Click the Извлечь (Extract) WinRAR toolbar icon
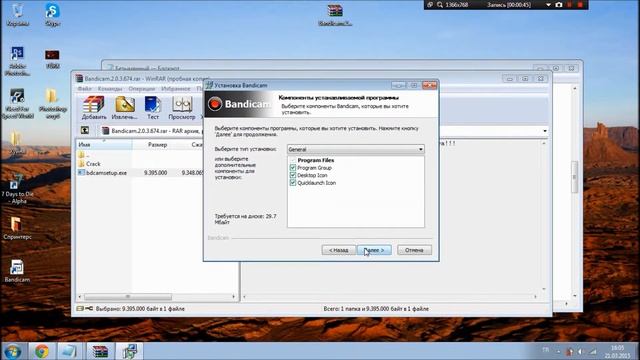The height and width of the screenshot is (360, 640). [x=124, y=108]
